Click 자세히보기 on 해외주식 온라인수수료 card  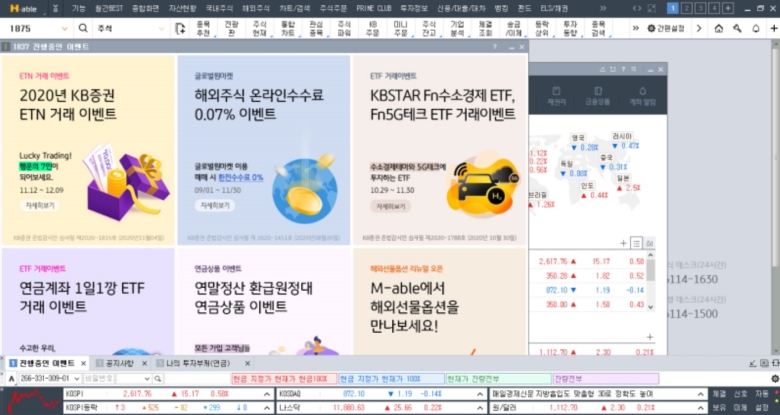[x=214, y=206]
